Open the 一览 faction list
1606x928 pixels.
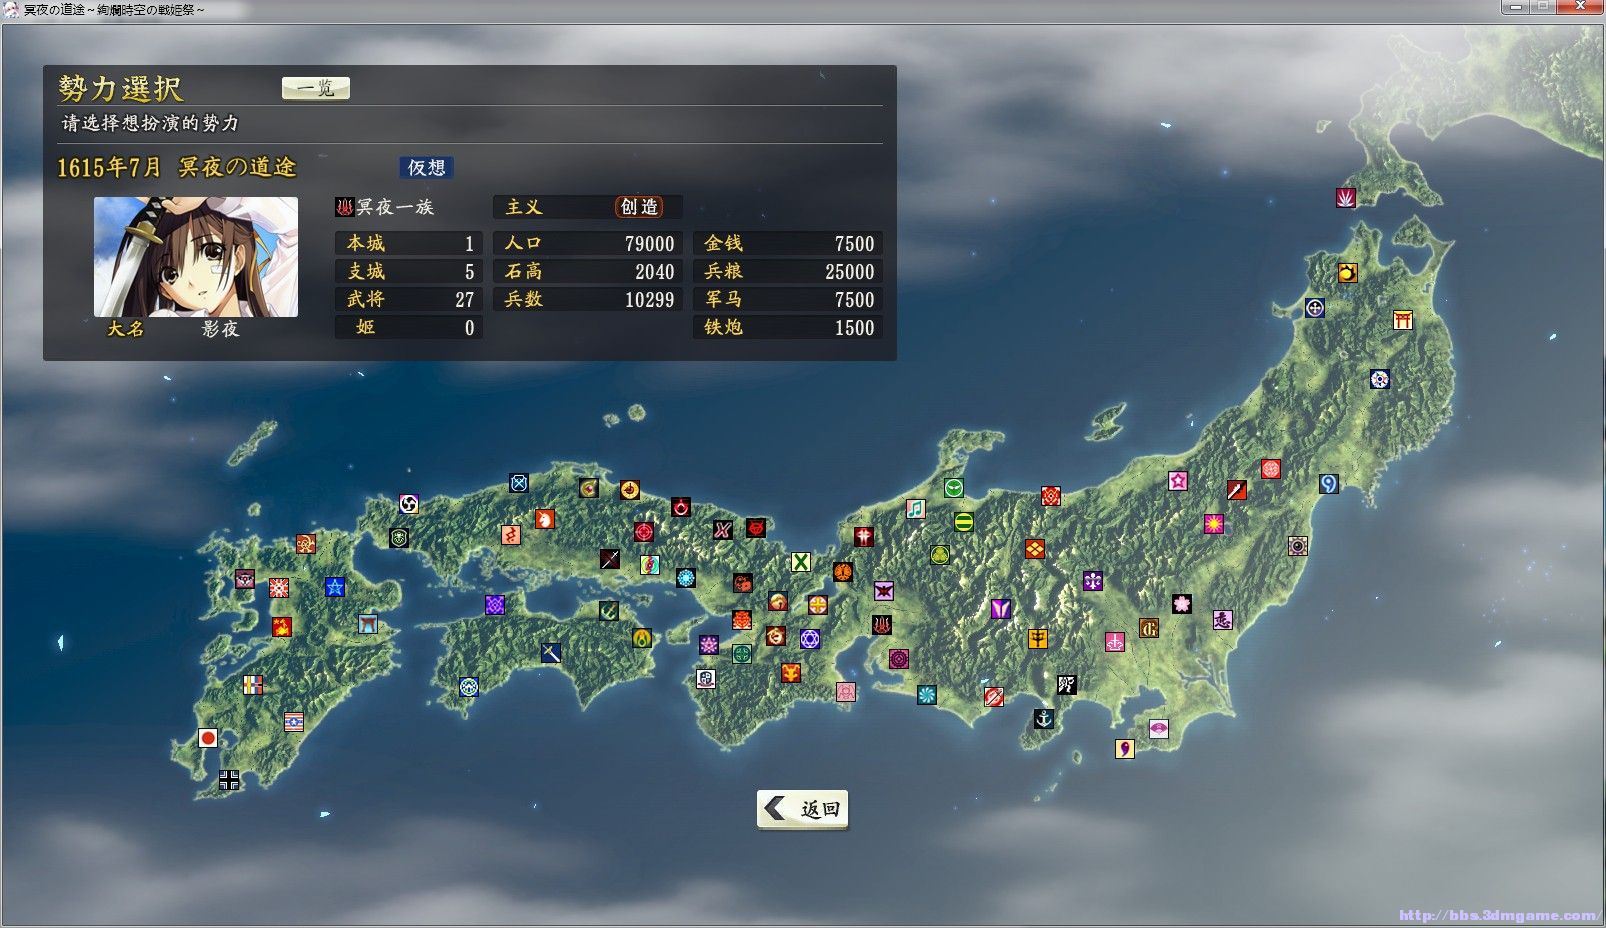pyautogui.click(x=316, y=88)
